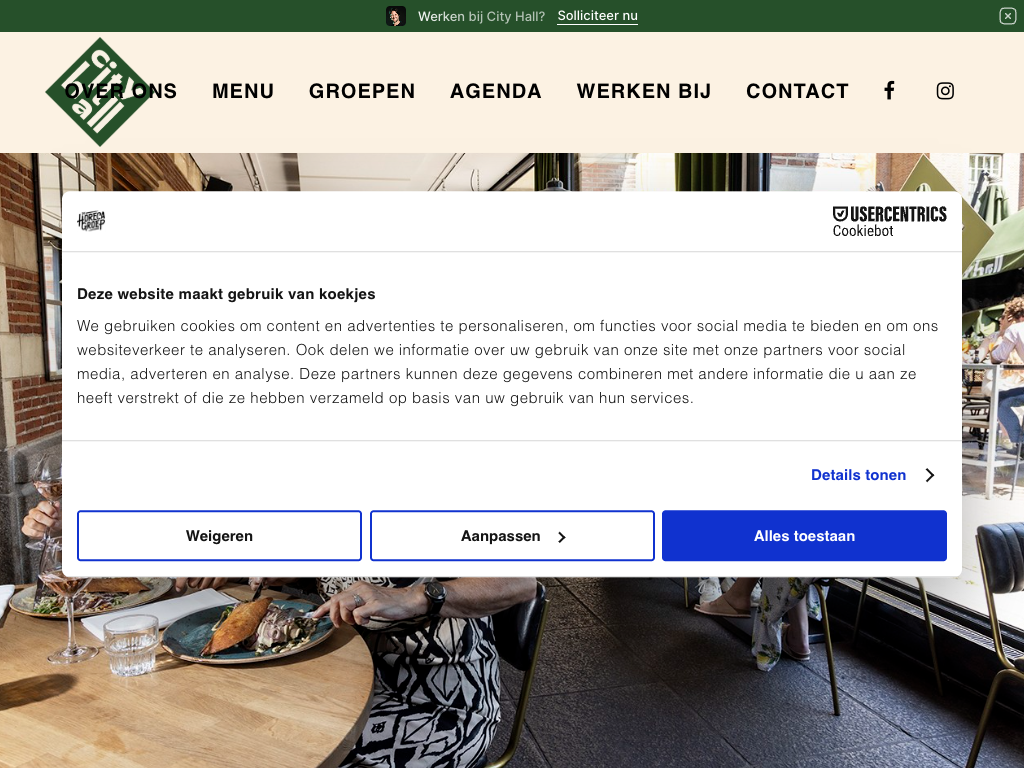Open the Facebook icon link
Image resolution: width=1024 pixels, height=768 pixels.
[889, 91]
